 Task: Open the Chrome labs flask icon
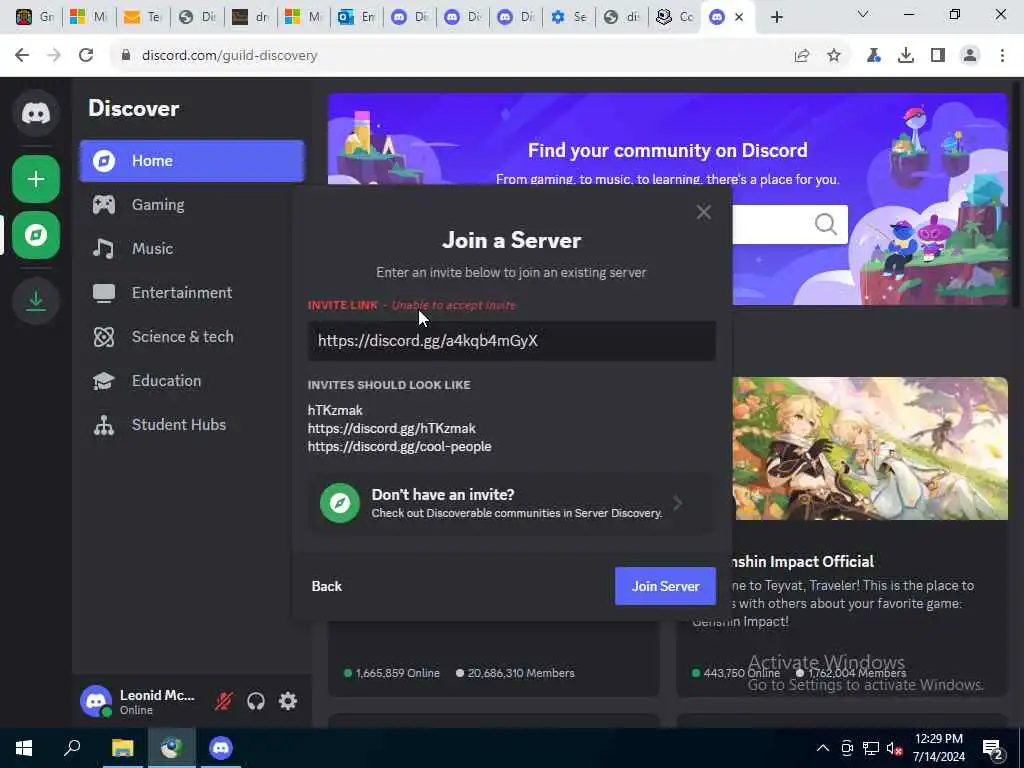coord(873,56)
